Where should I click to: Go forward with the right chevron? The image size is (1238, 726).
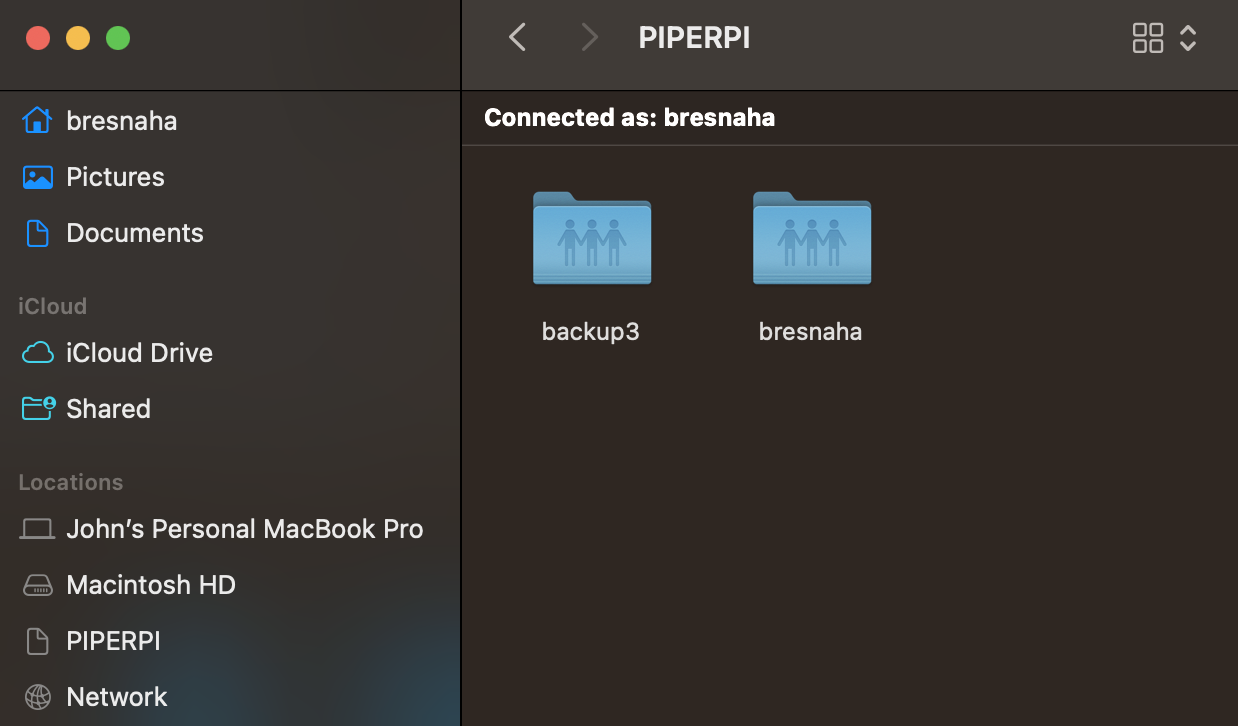point(589,38)
